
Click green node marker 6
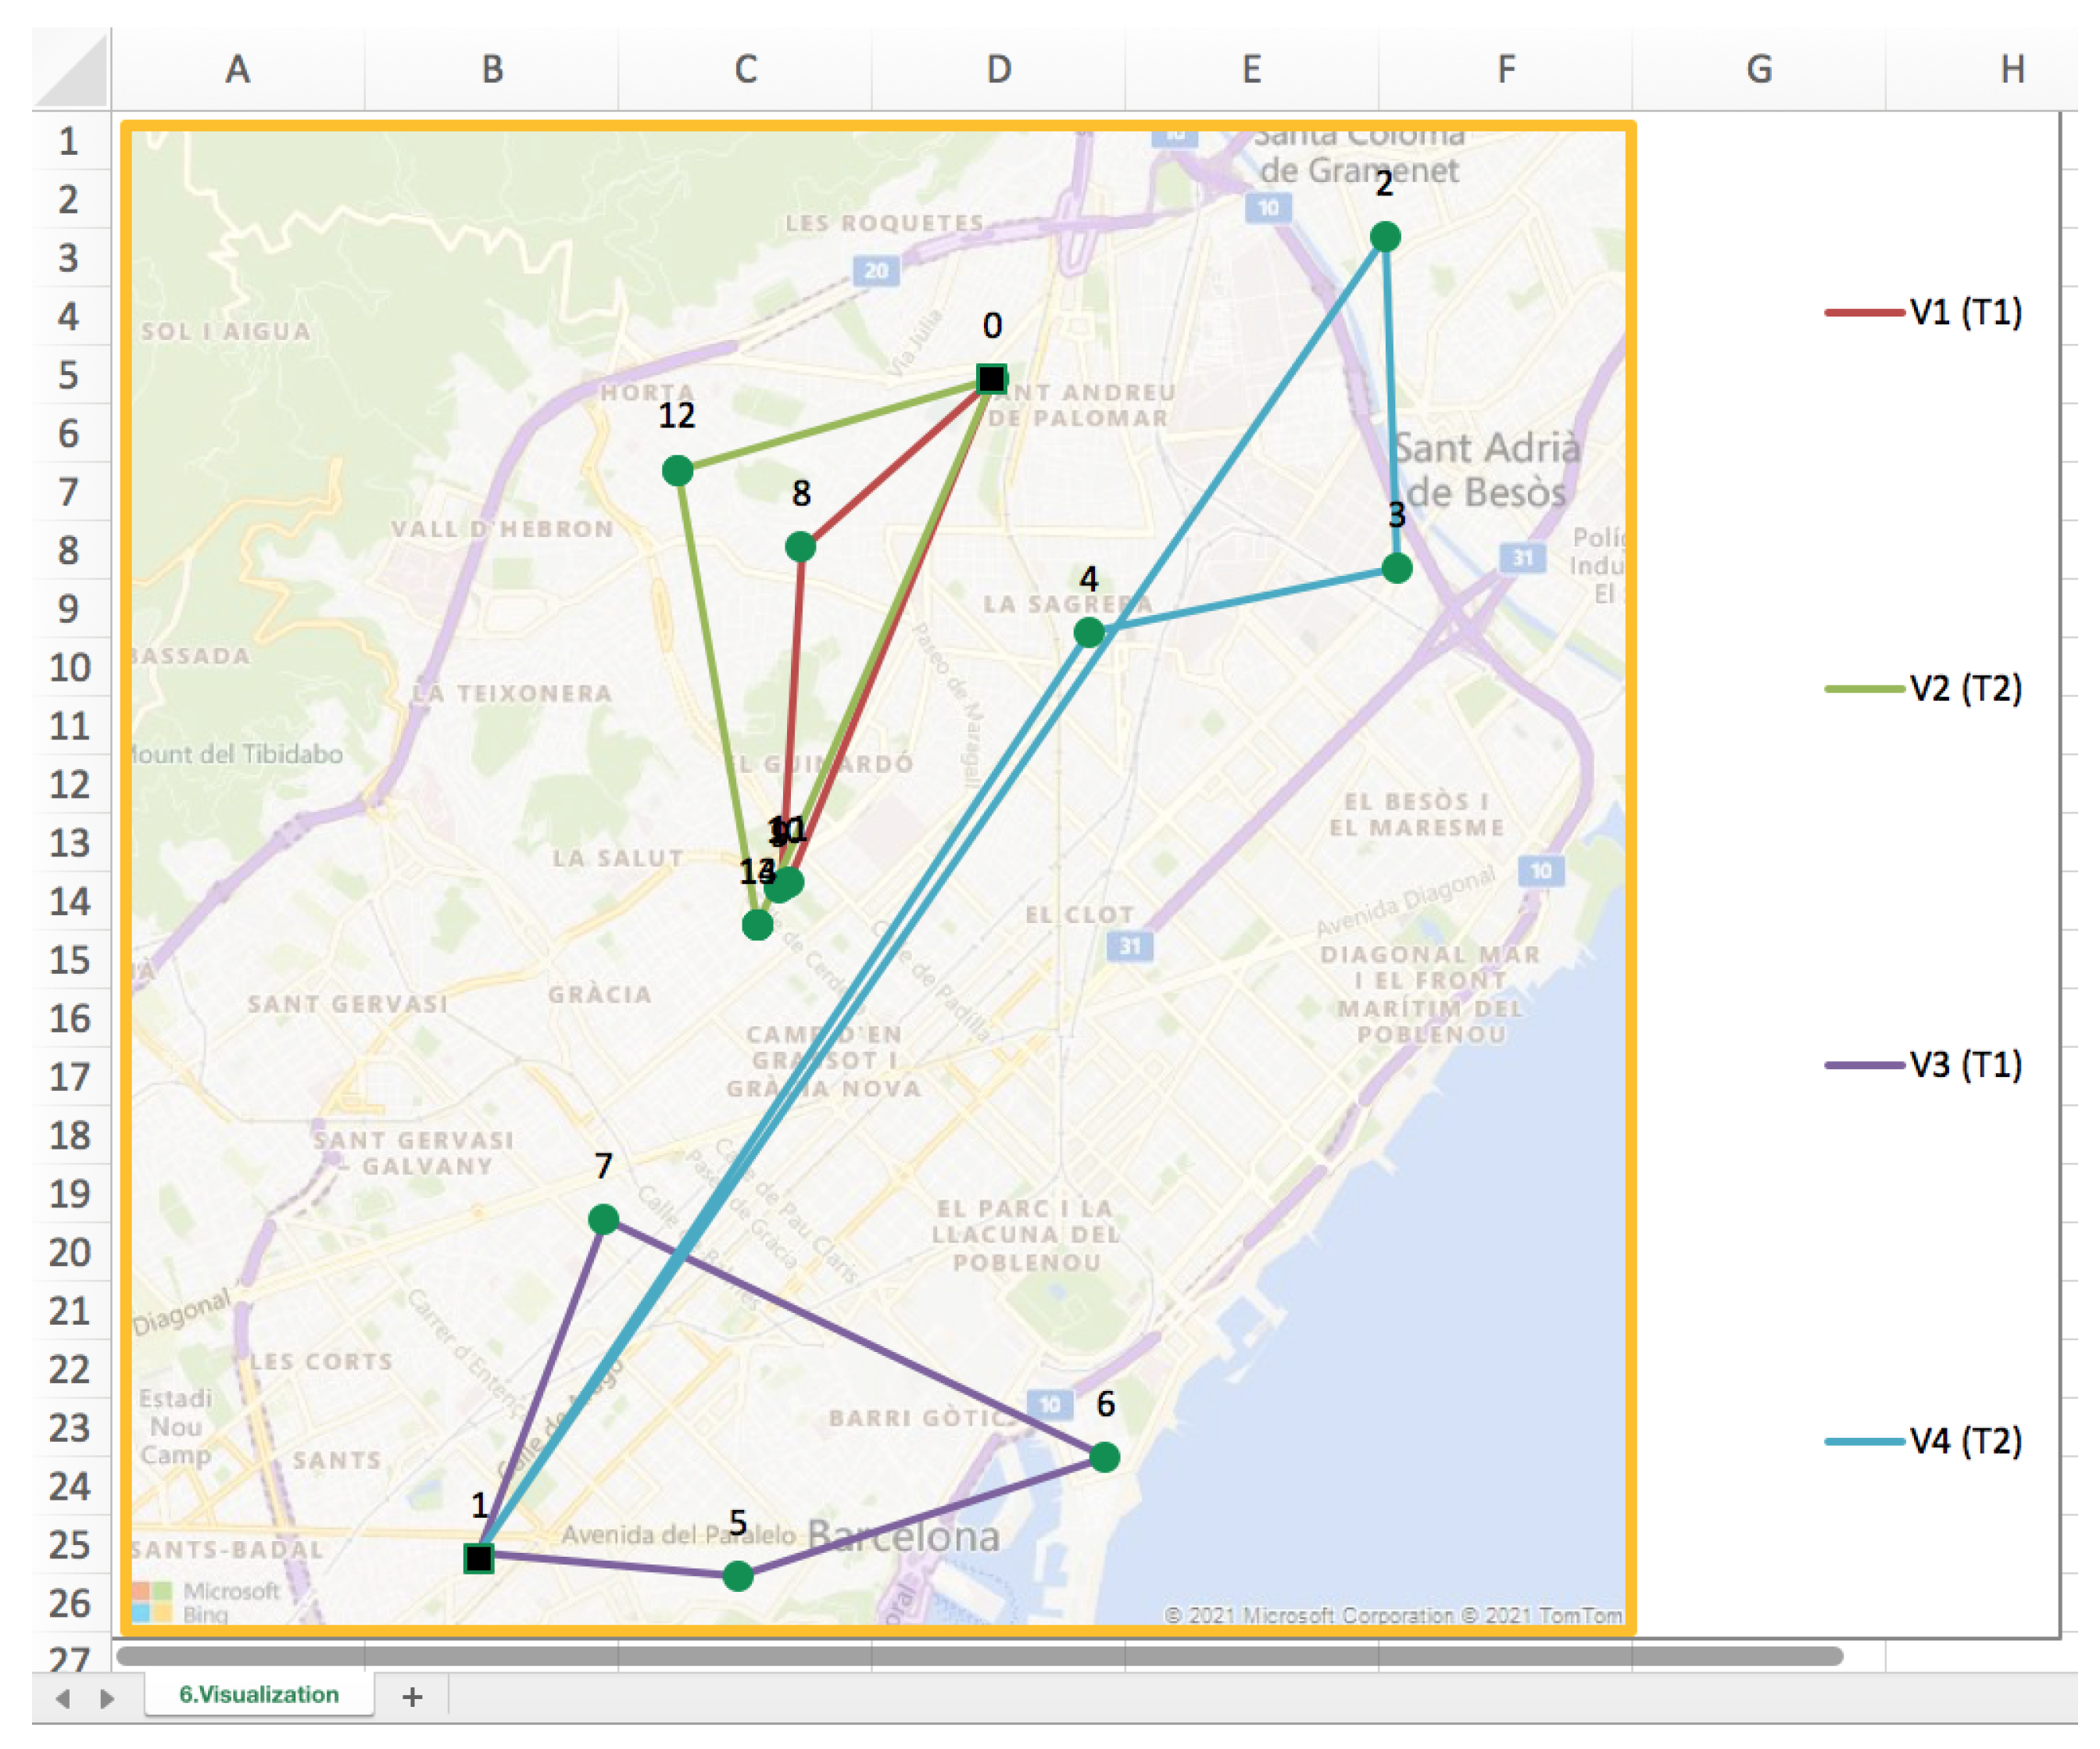[x=1104, y=1457]
